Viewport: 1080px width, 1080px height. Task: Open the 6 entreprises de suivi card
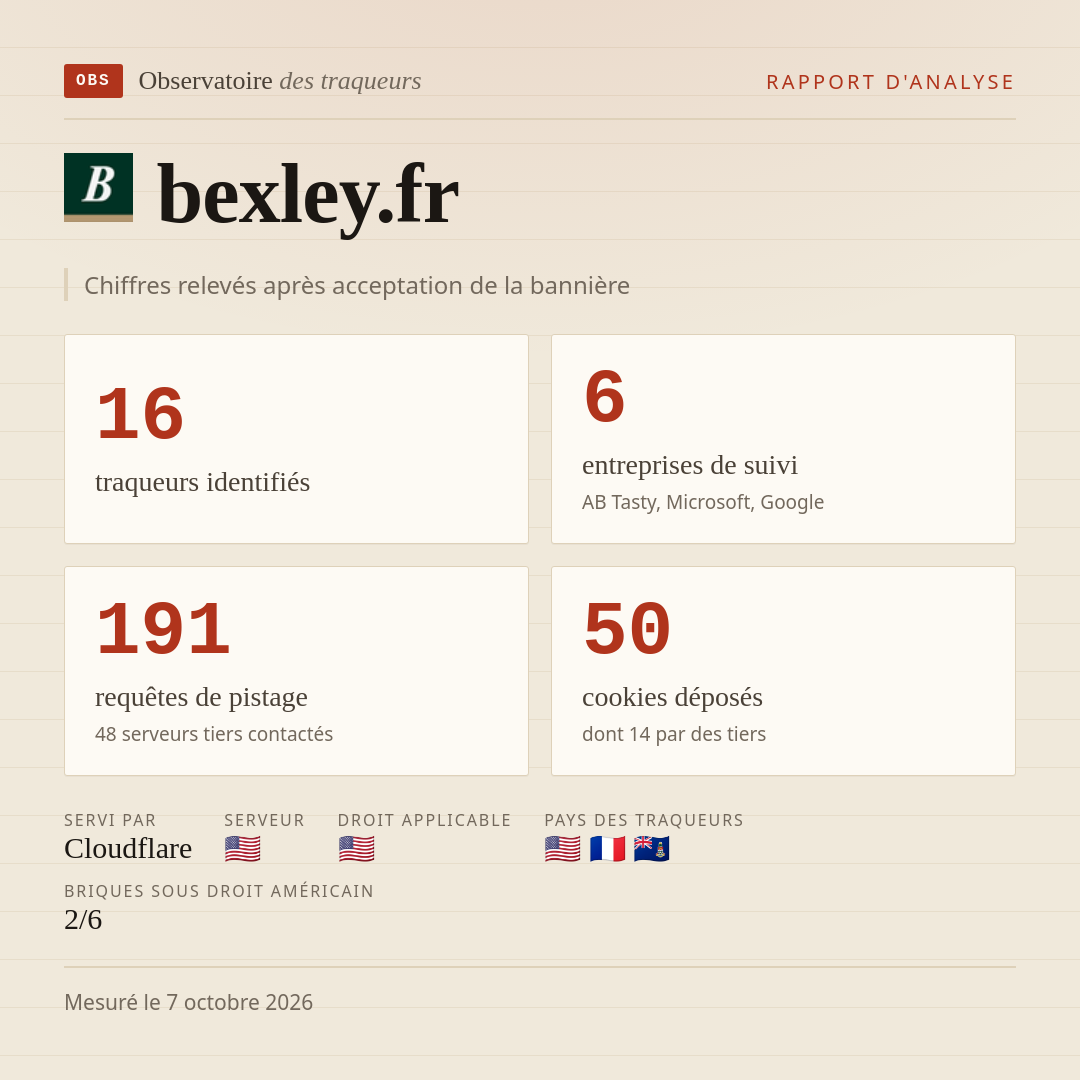pos(783,439)
